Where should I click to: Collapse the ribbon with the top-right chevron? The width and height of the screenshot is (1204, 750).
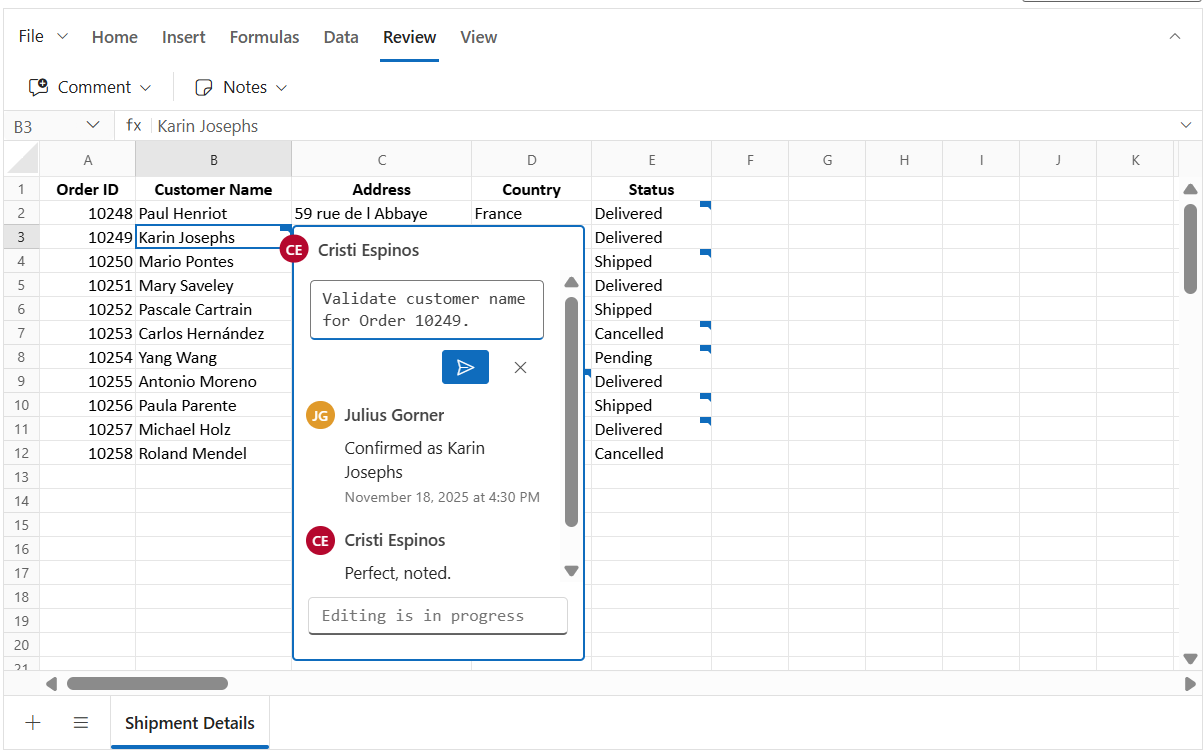1175,36
